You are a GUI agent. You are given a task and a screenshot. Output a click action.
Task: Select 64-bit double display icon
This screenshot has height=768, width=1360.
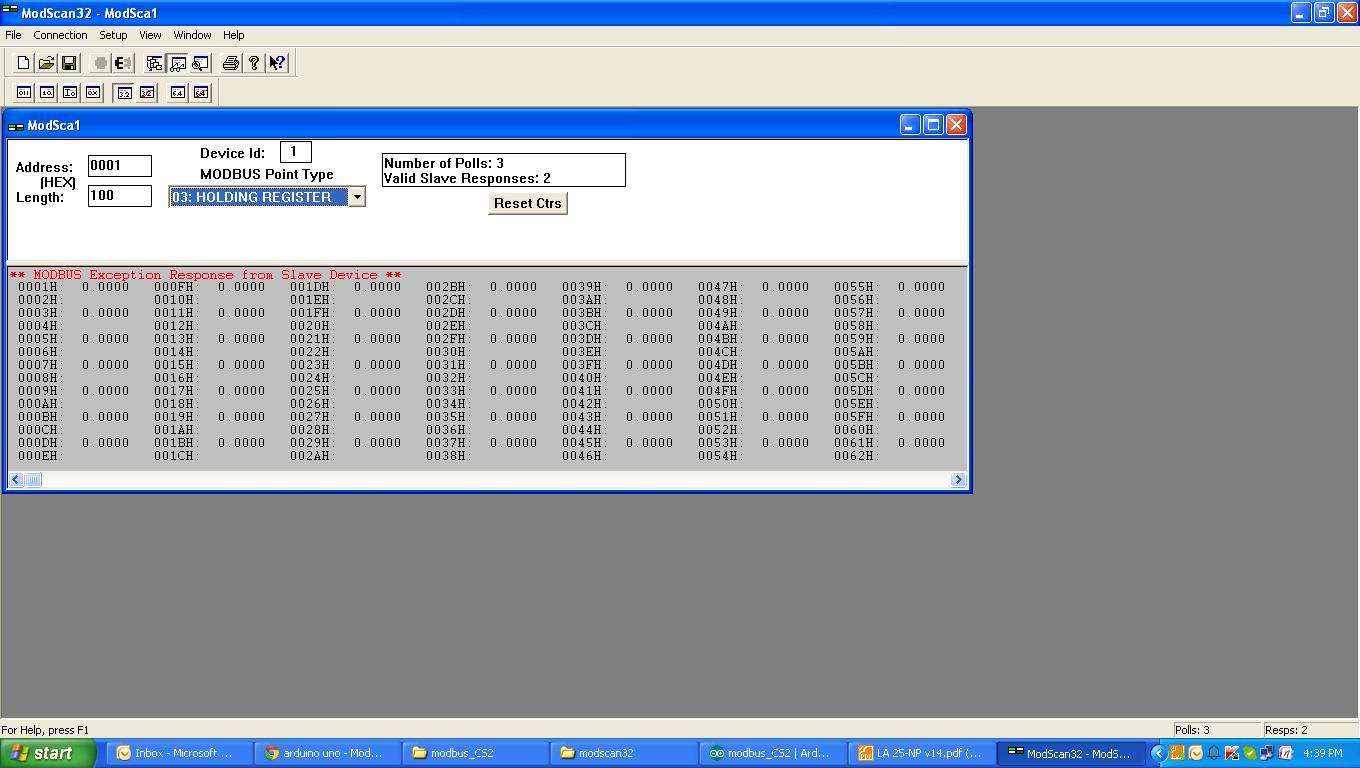[177, 92]
